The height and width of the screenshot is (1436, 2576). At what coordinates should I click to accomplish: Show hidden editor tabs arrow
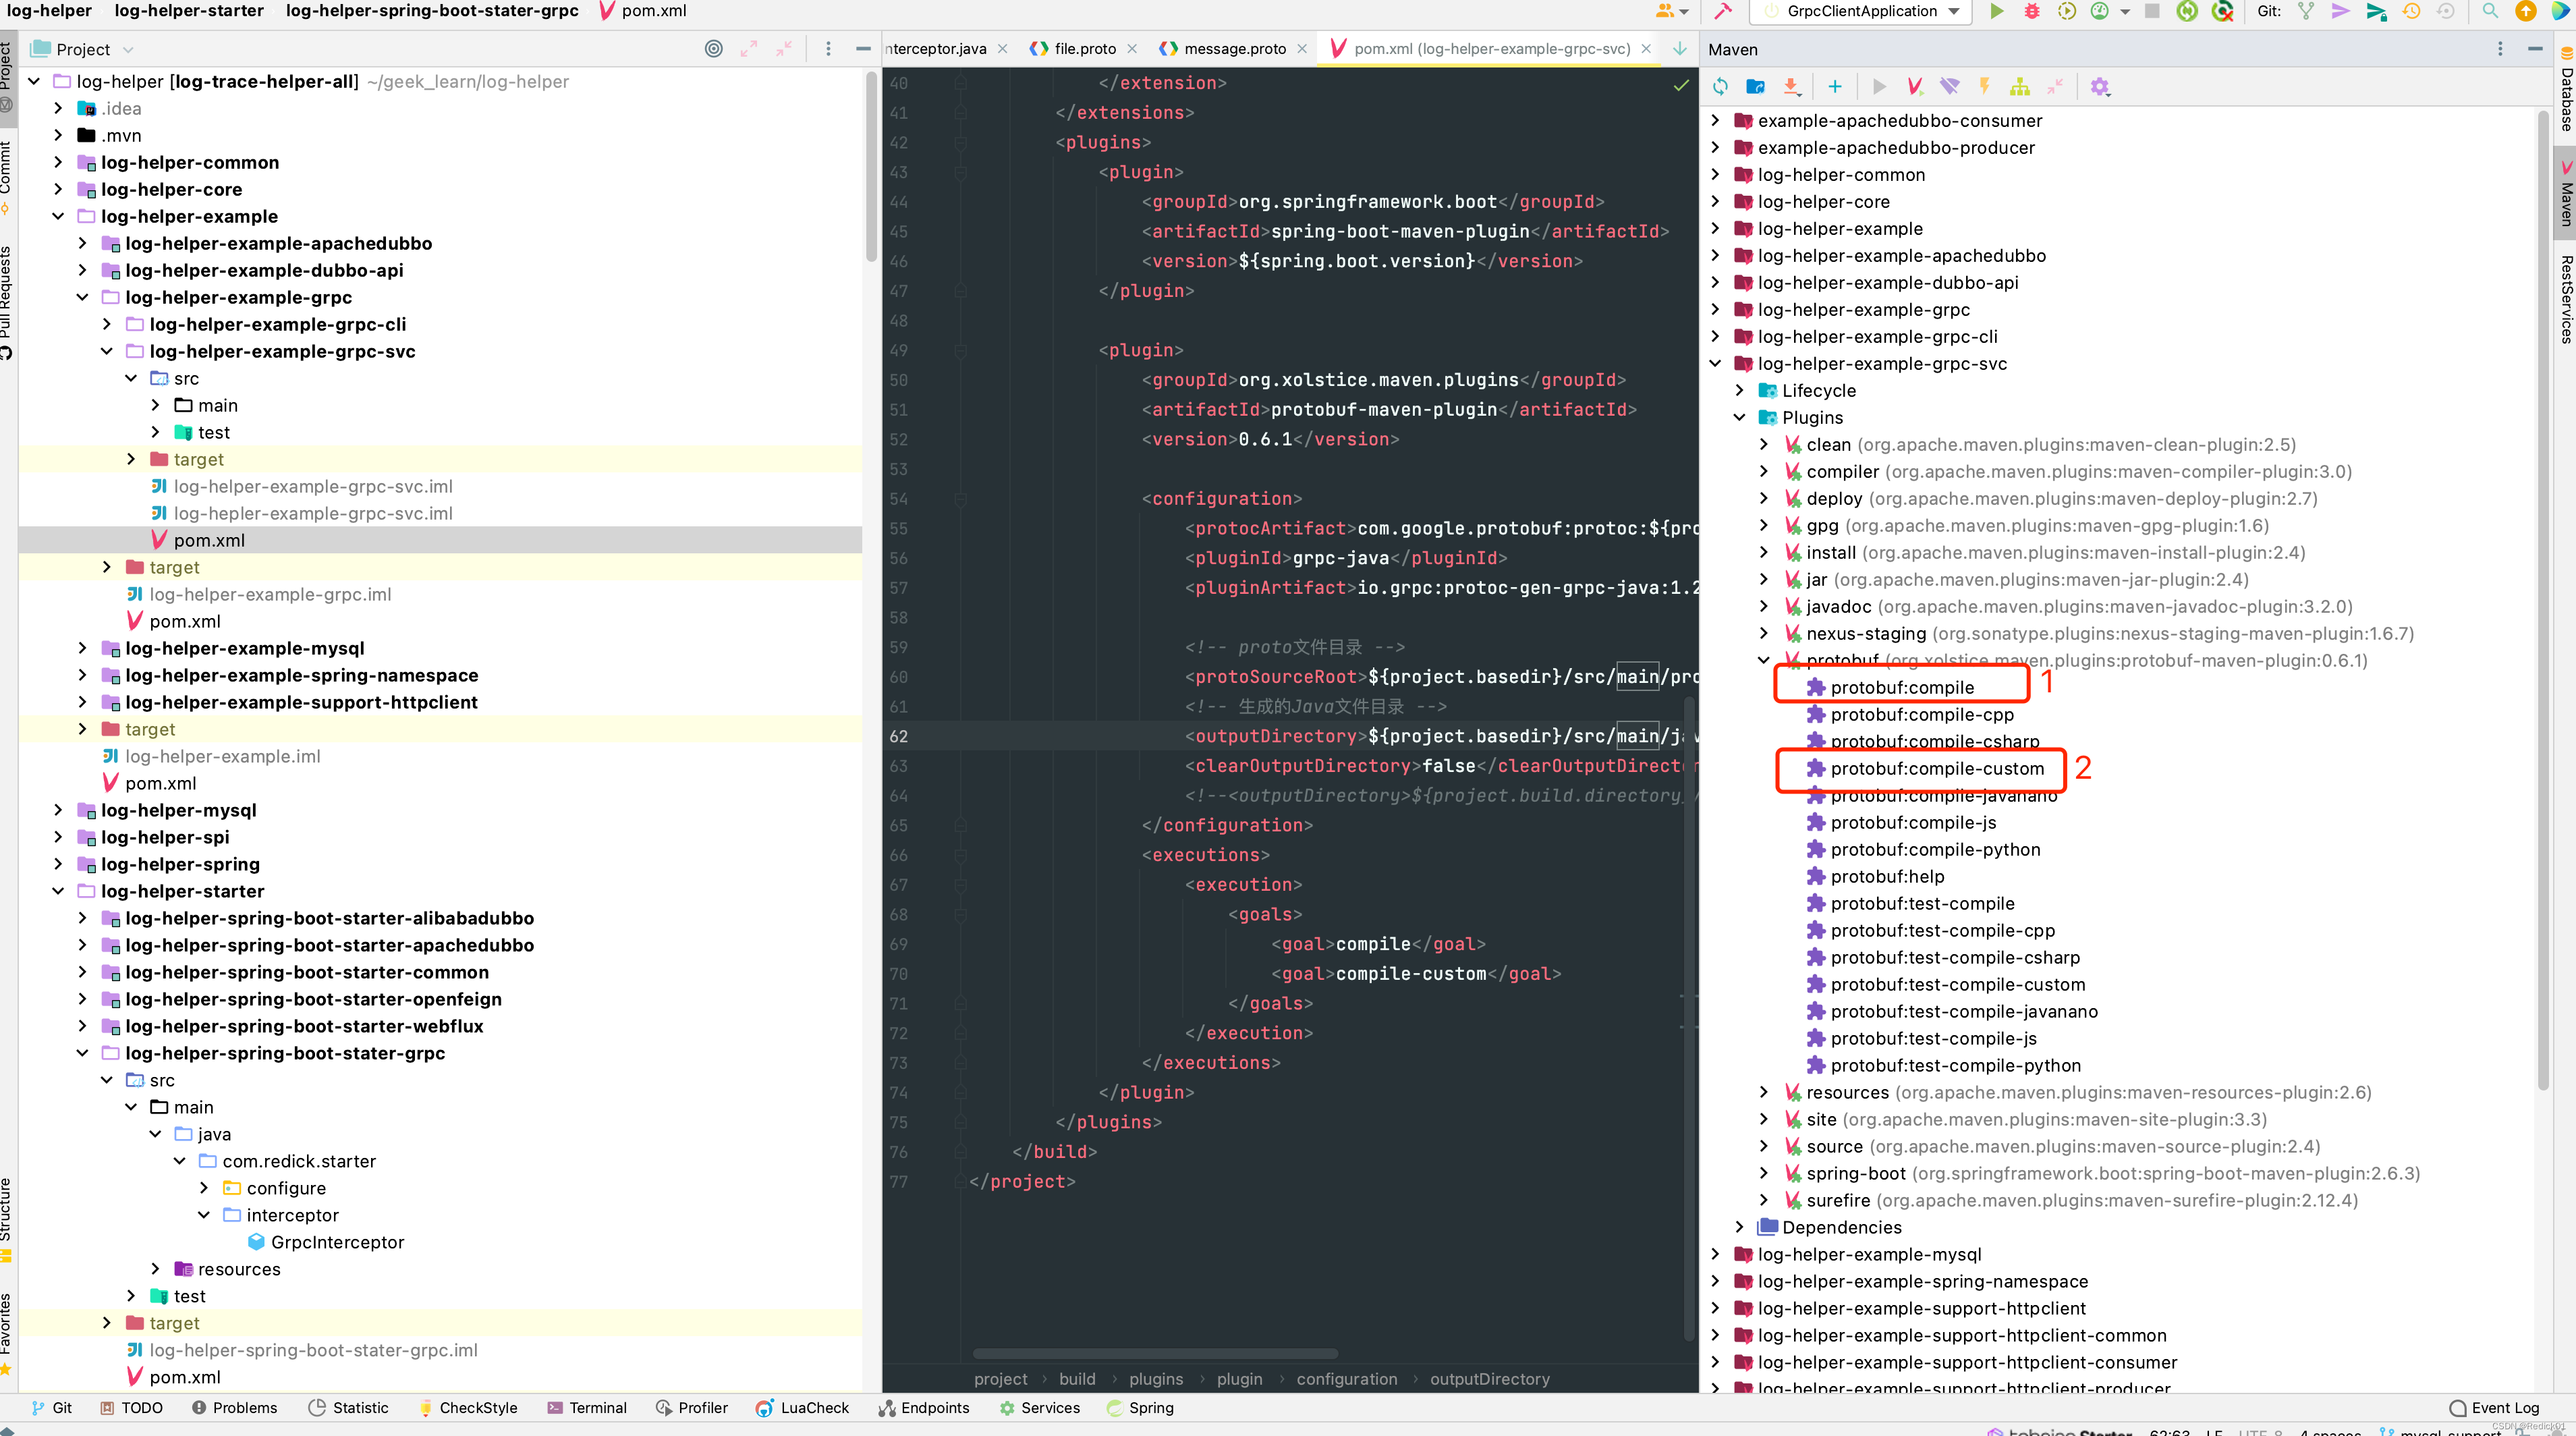tap(1680, 48)
